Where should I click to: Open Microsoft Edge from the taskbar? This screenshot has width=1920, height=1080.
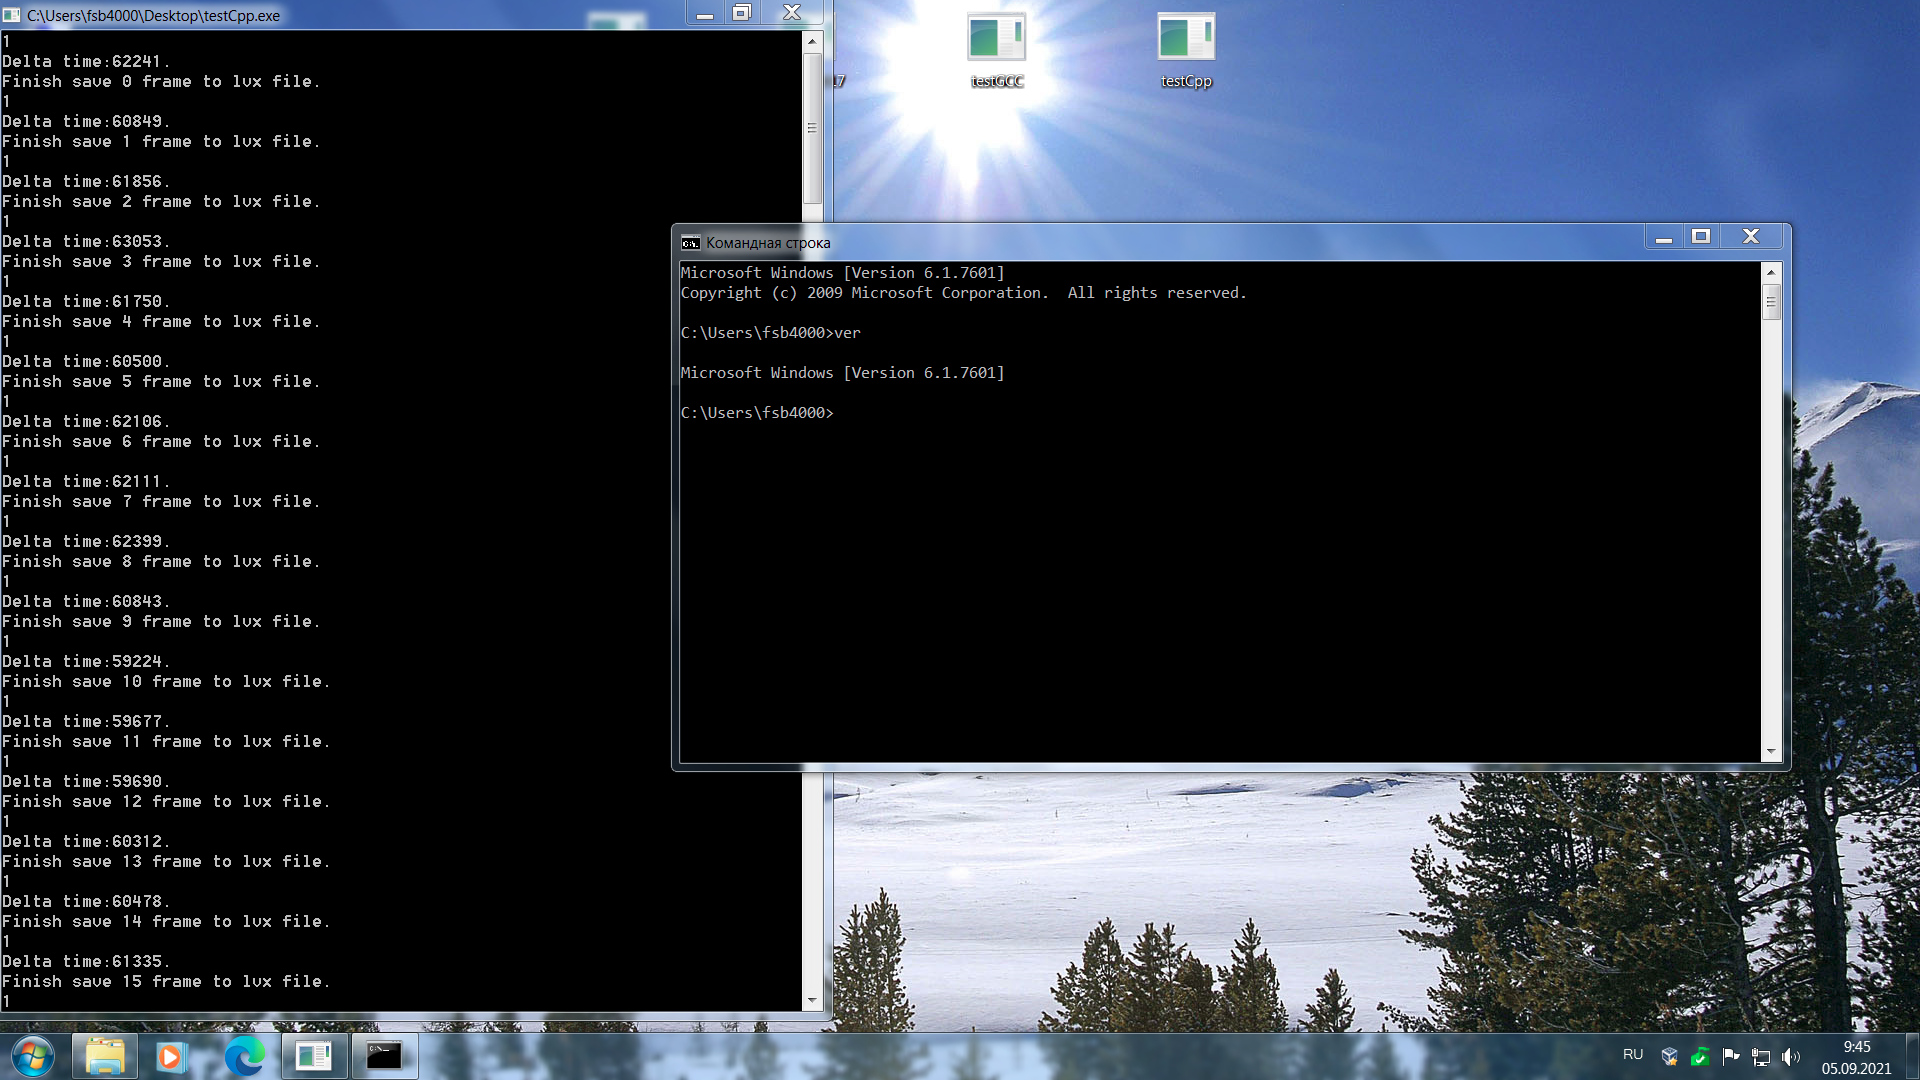pyautogui.click(x=244, y=1056)
